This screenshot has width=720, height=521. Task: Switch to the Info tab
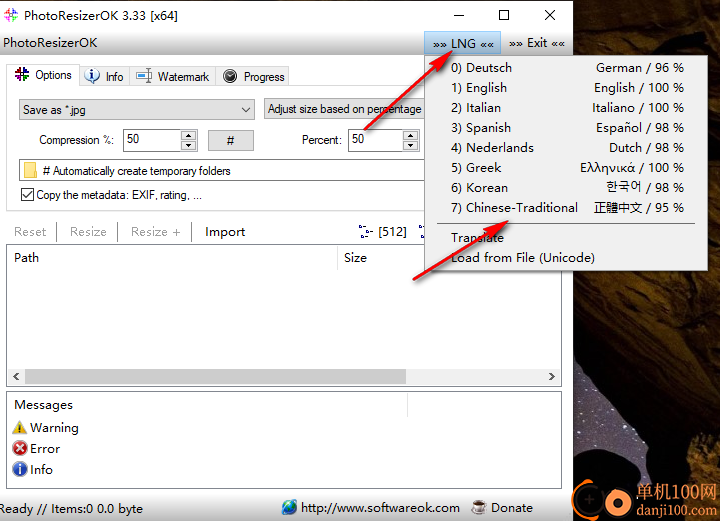pyautogui.click(x=104, y=76)
